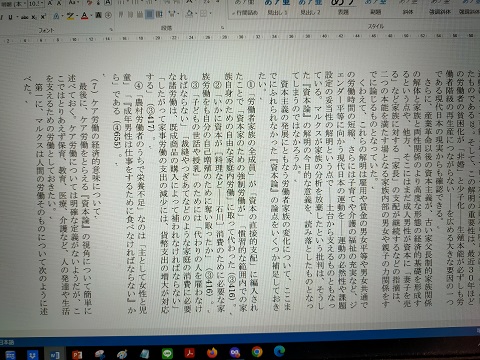Open Google Chrome from the taskbar
Viewport: 480px width, 360px height.
coord(257,351)
